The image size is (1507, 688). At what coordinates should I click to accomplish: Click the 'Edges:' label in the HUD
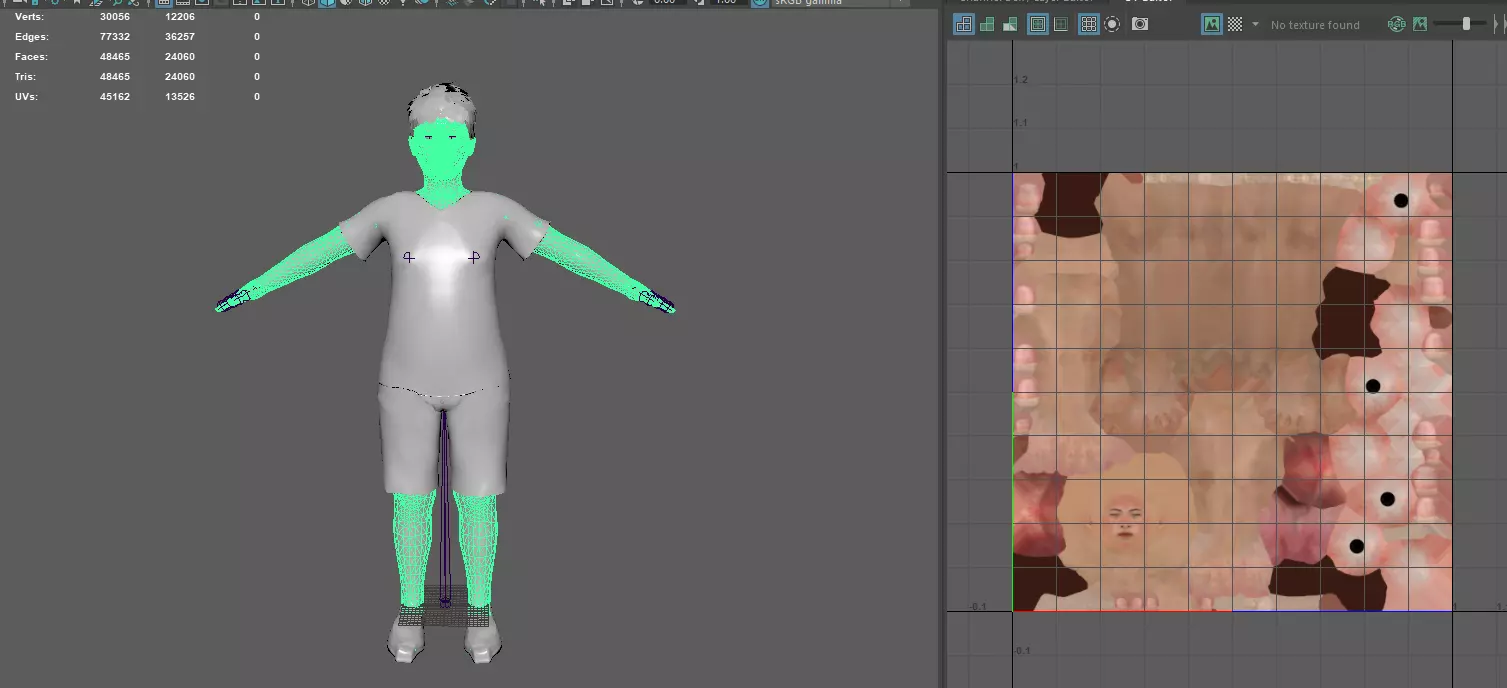(32, 37)
